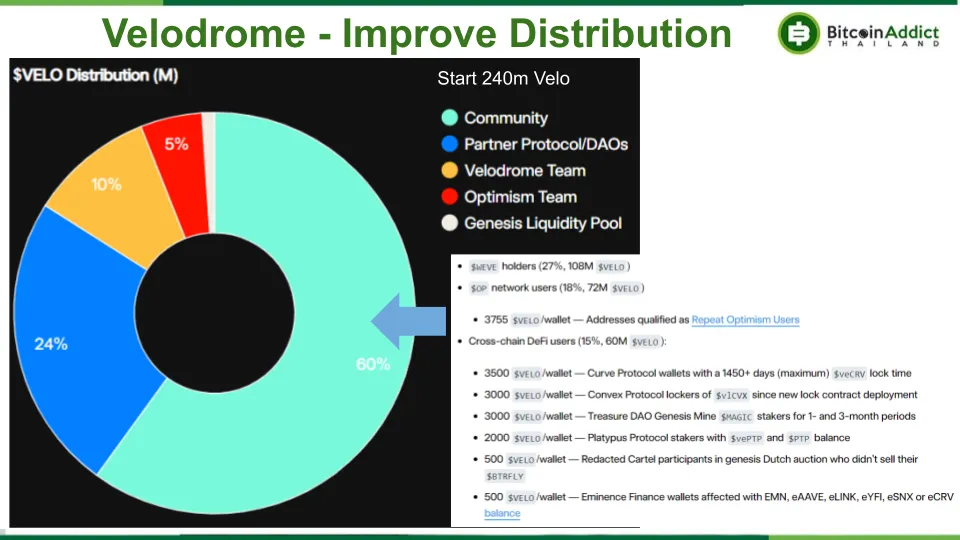Click the 'Partner Protocol/DAOs' legend label
Screen dimensions: 960x540
[x=546, y=144]
